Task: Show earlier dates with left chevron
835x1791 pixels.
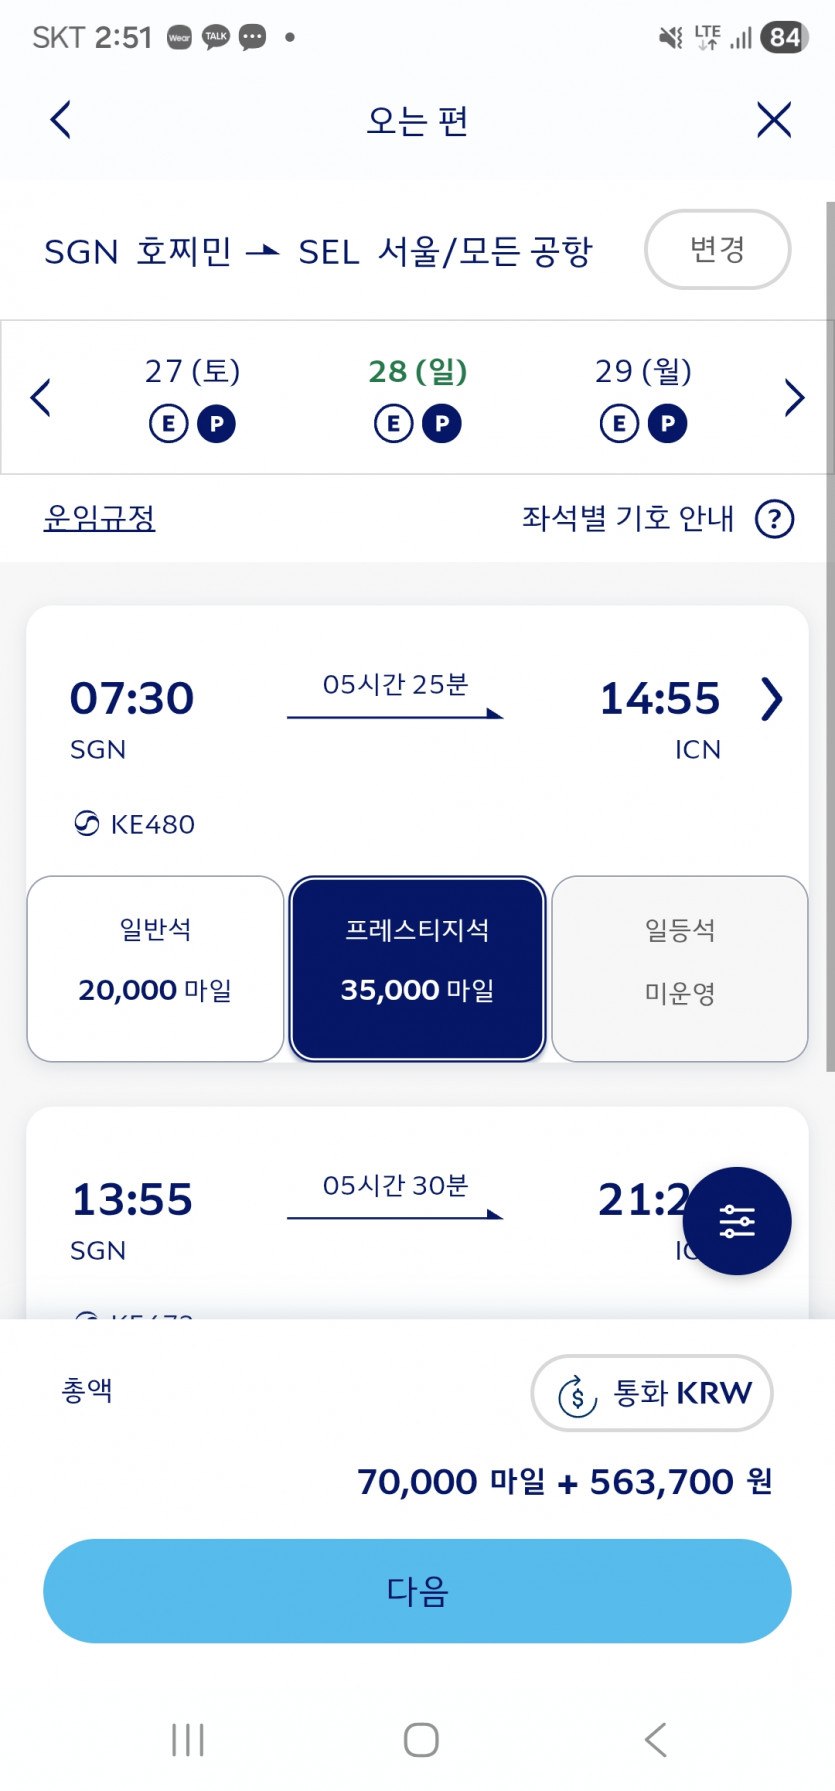Action: tap(41, 398)
